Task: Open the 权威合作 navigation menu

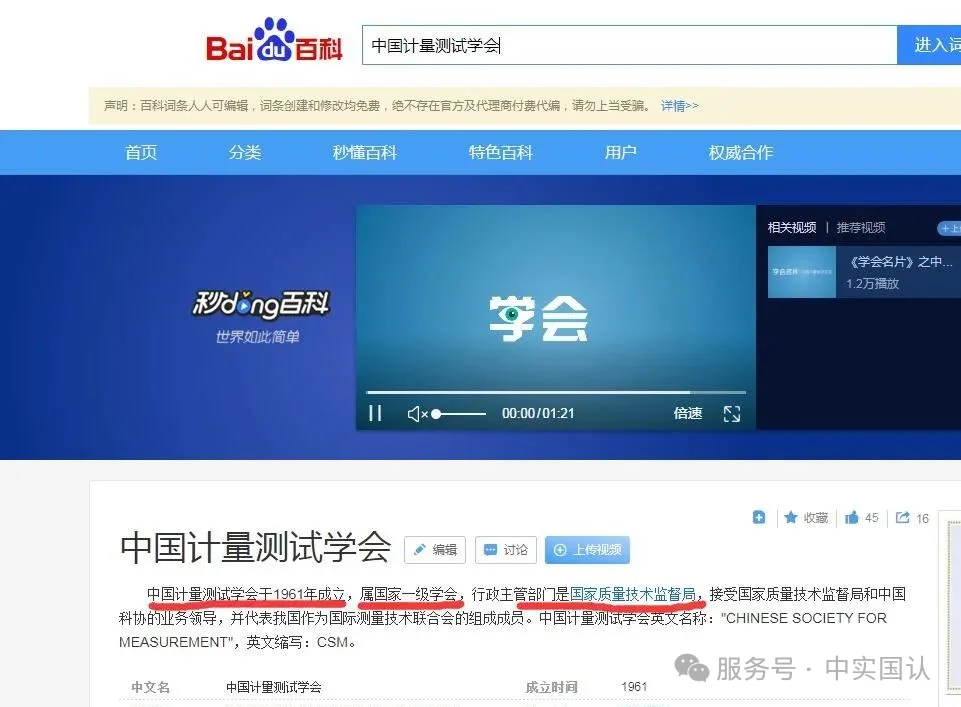Action: click(x=739, y=152)
